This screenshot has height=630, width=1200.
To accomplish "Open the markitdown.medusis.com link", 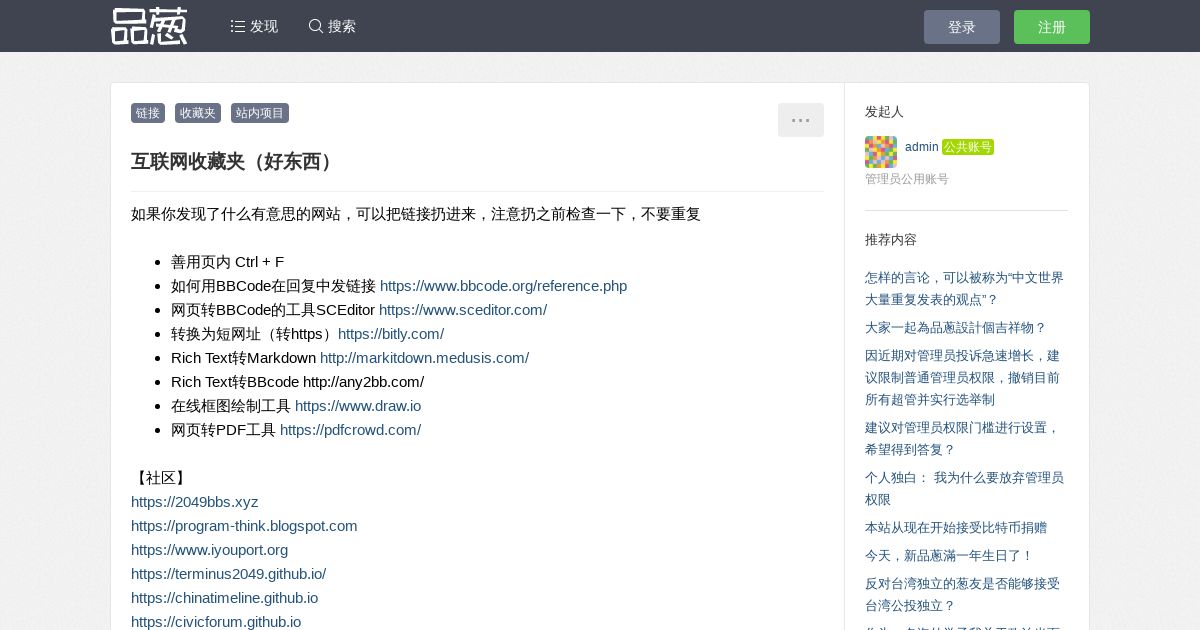I will pyautogui.click(x=425, y=358).
